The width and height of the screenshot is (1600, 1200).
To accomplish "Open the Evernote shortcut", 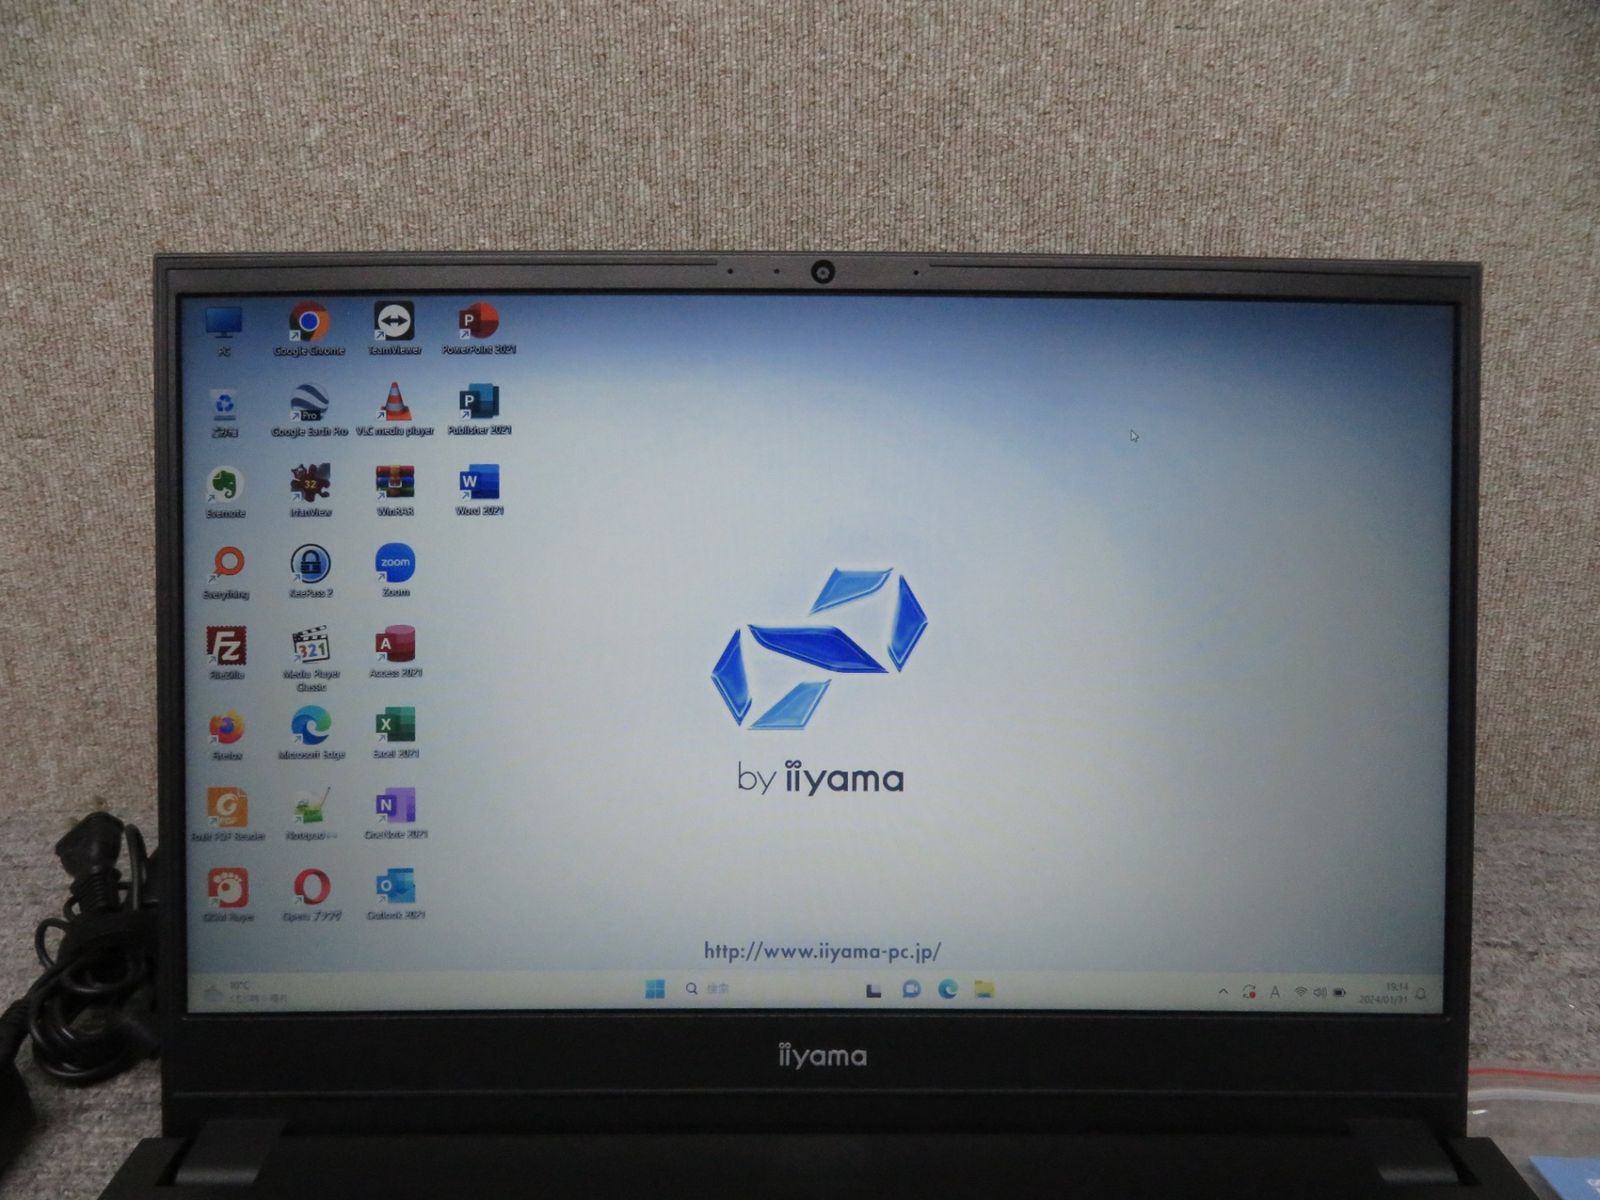I will tap(225, 492).
